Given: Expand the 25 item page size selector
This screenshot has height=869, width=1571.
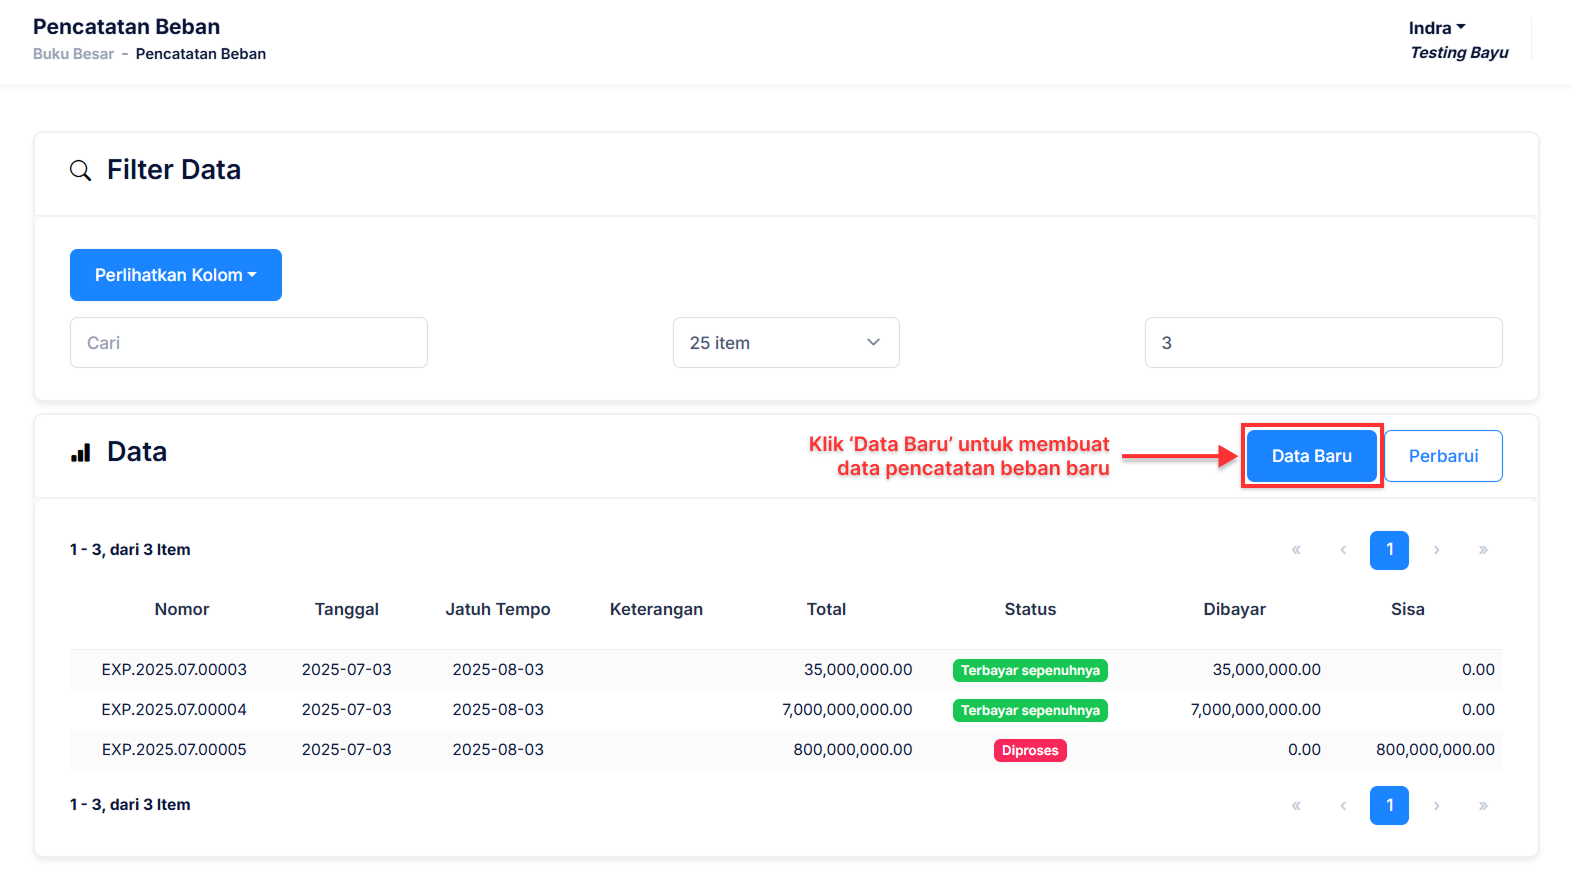Looking at the screenshot, I should (x=786, y=343).
